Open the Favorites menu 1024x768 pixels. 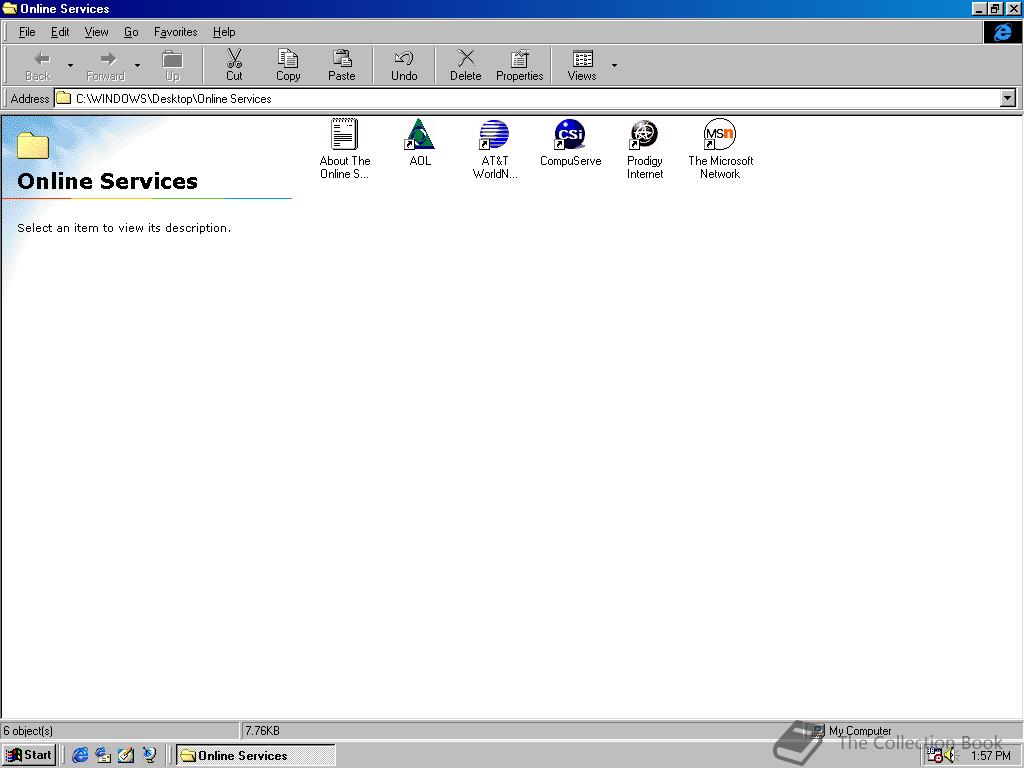tap(176, 32)
